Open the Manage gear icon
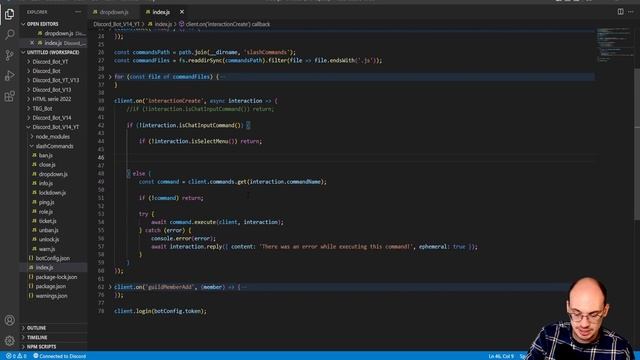This screenshot has width=640, height=360. (9, 340)
